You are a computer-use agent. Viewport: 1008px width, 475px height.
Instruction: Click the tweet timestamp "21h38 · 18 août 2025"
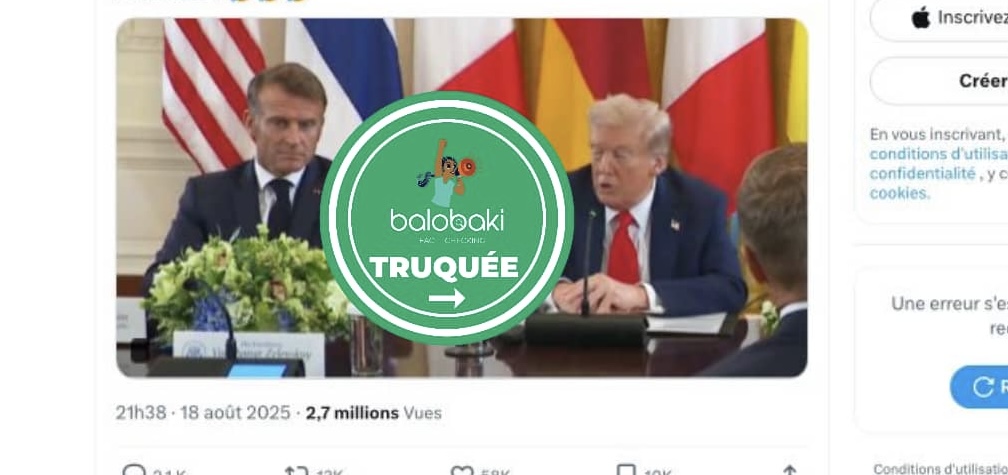pyautogui.click(x=203, y=413)
